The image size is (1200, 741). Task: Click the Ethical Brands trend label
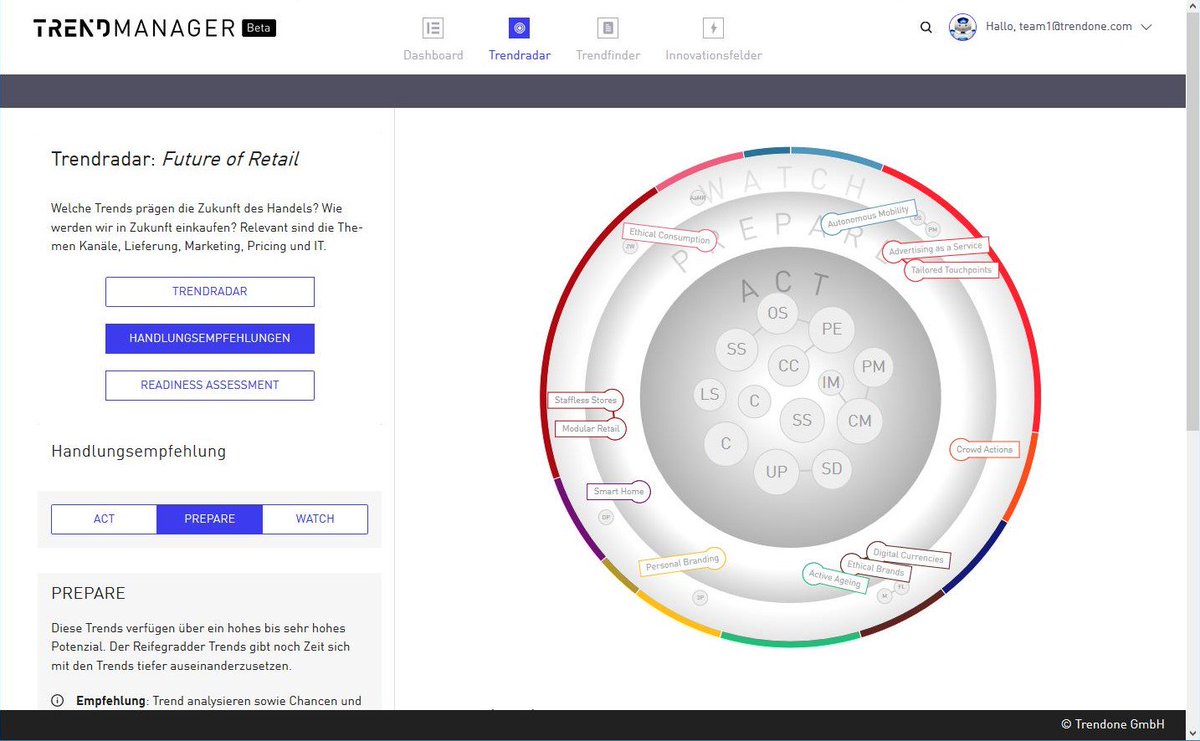click(875, 568)
